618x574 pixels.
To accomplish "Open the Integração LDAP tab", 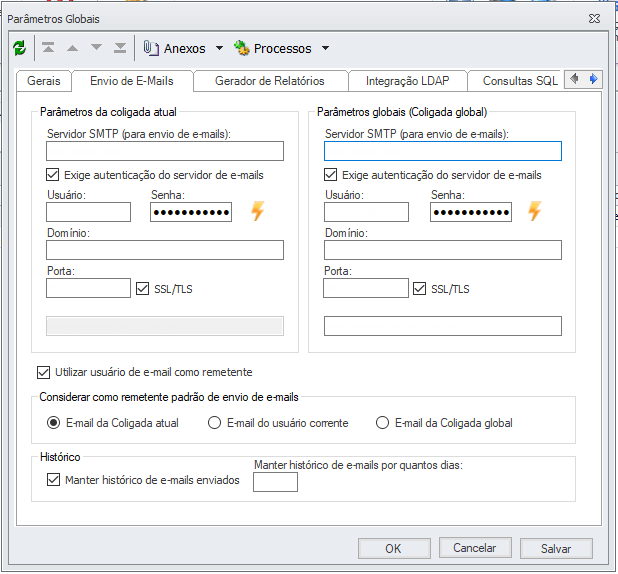I will tap(408, 81).
